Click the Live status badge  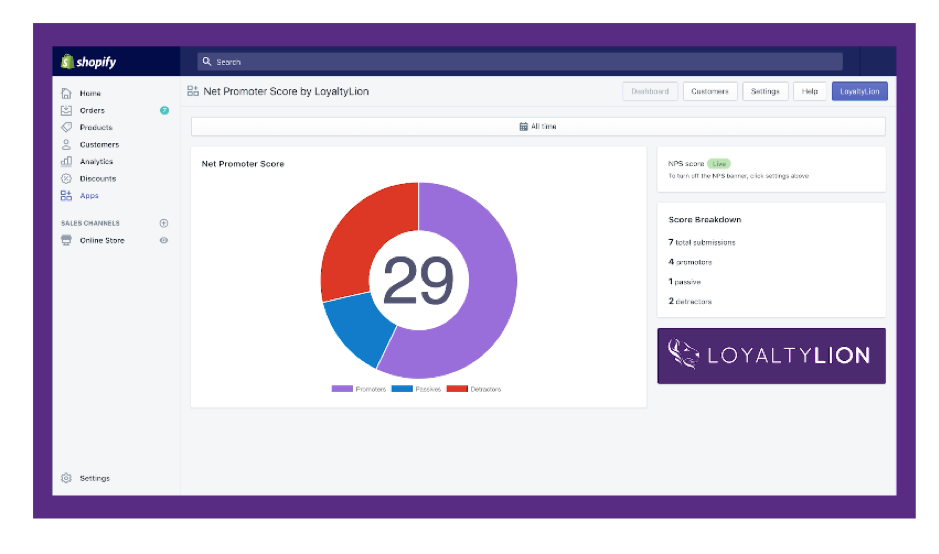(719, 164)
